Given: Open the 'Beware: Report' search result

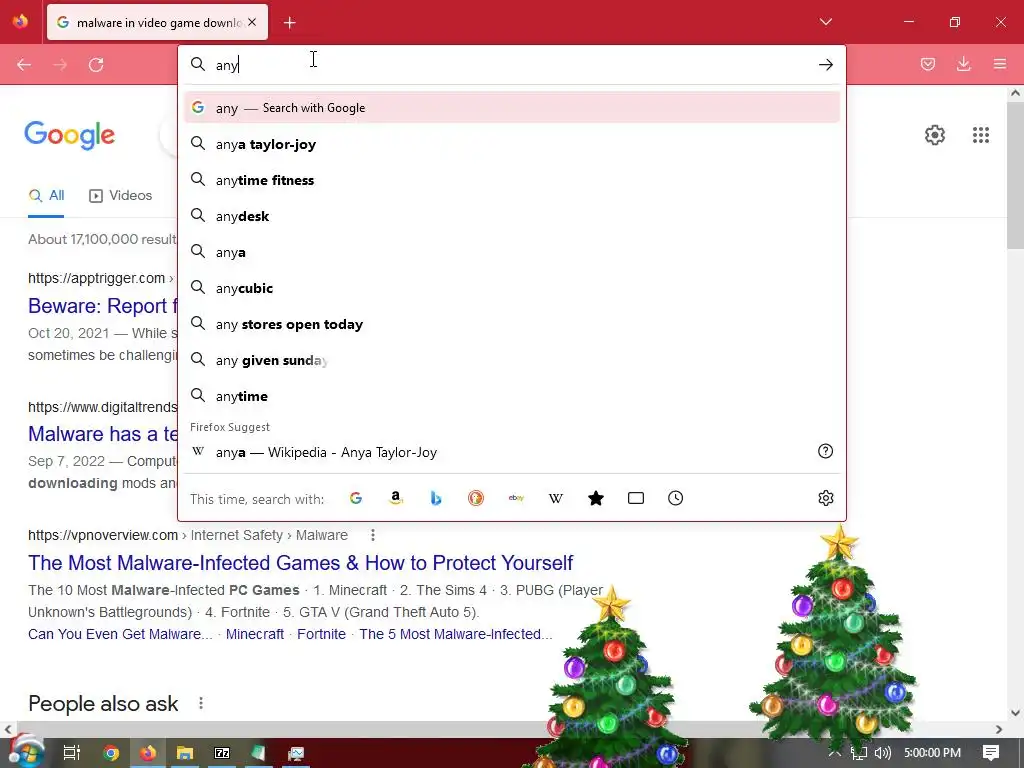Looking at the screenshot, I should pyautogui.click(x=103, y=306).
